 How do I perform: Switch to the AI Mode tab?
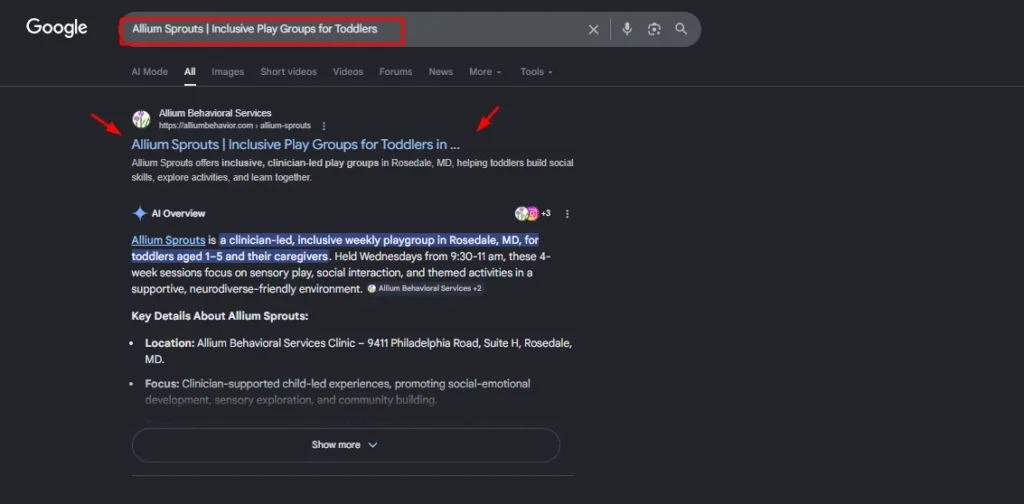pyautogui.click(x=149, y=72)
